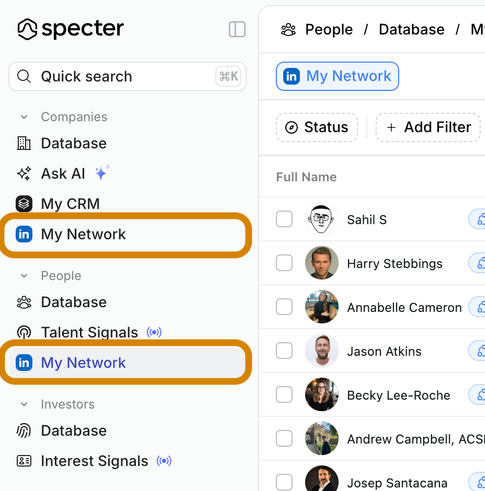
Task: Open the Companies Database building item
Action: click(x=62, y=143)
